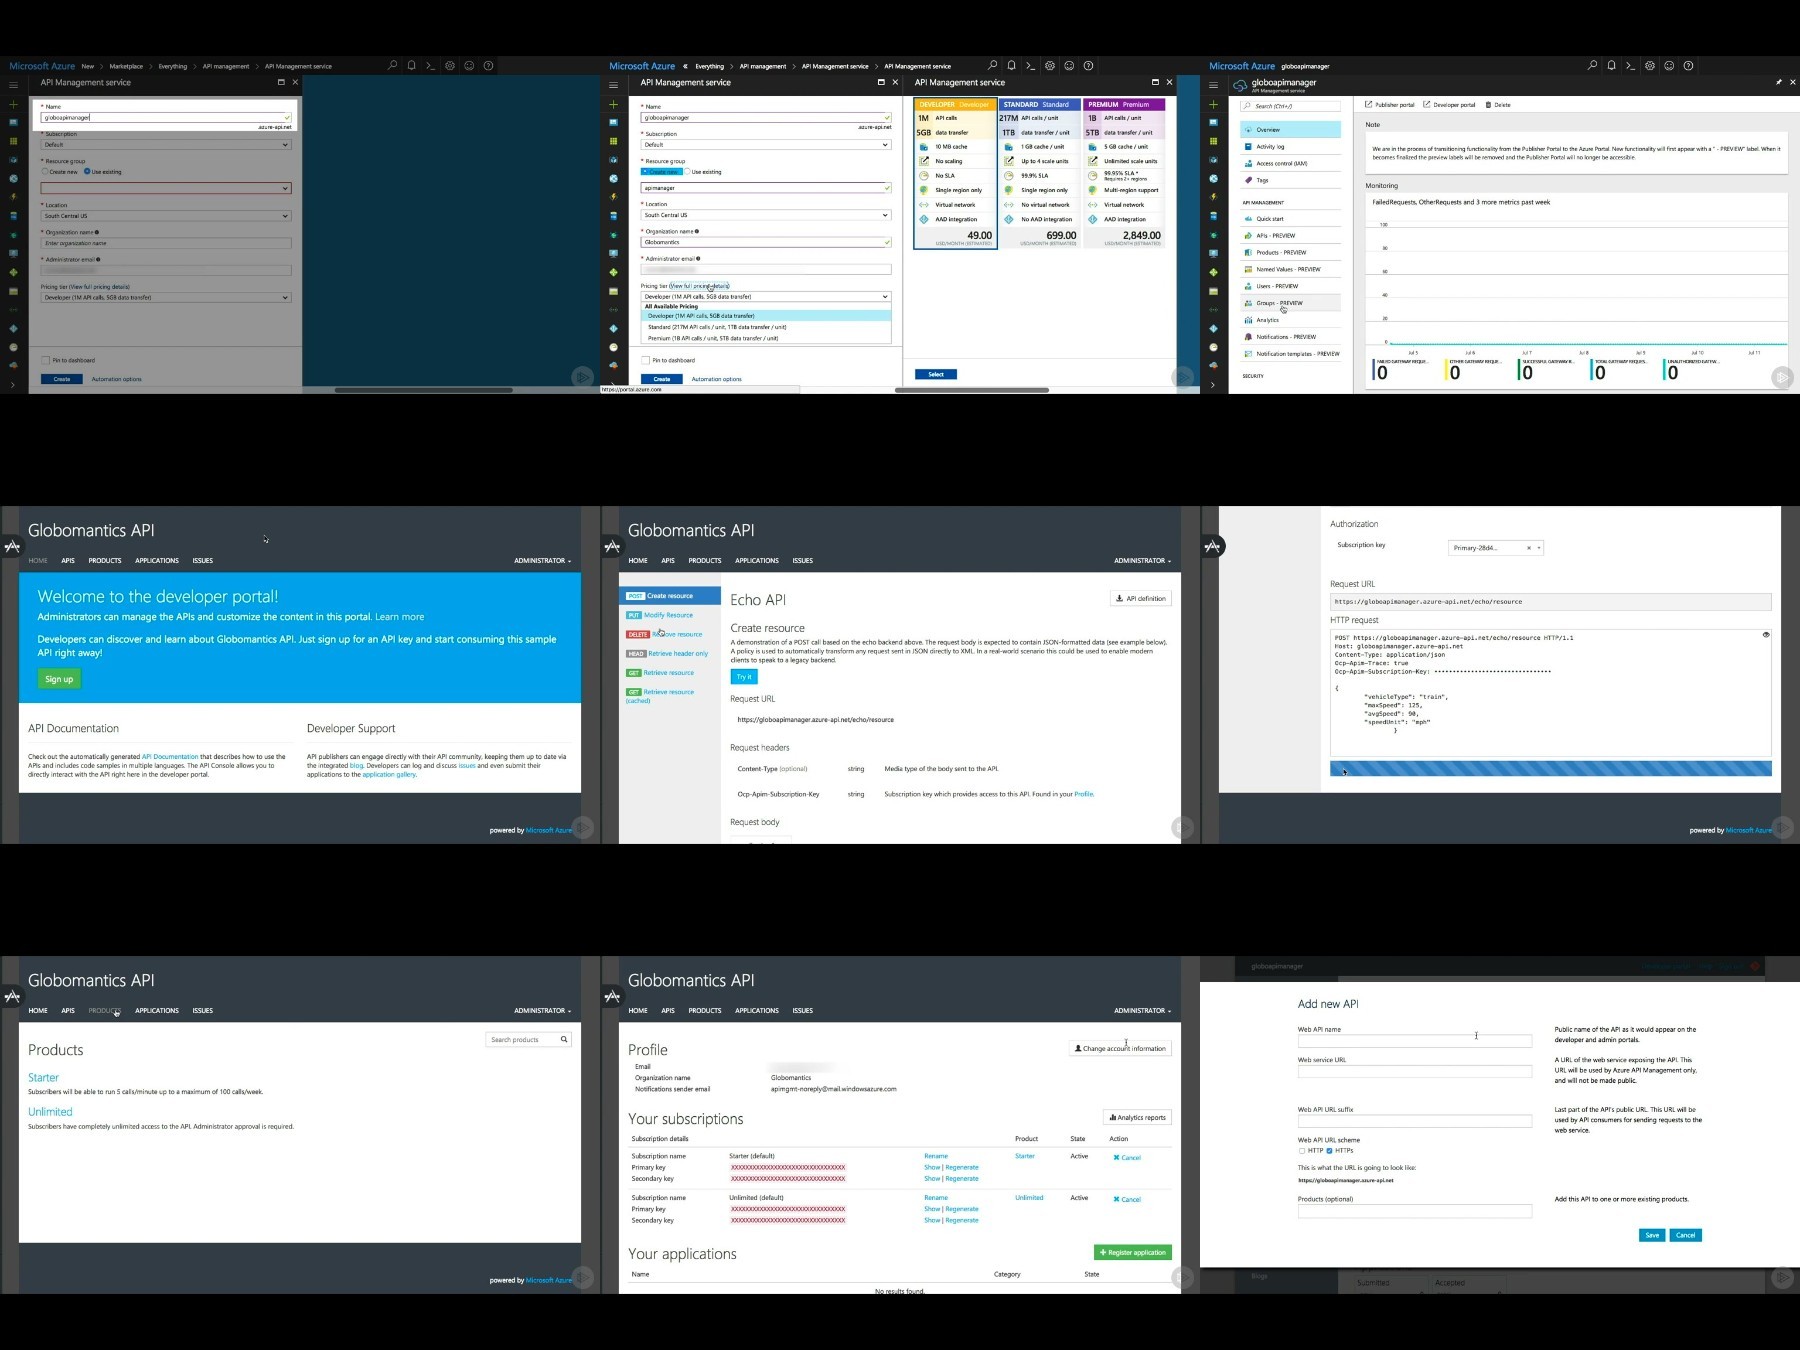Open Users - PREVIEW in globoapimanager menu
Viewport: 1800px width, 1350px height.
[1291, 286]
